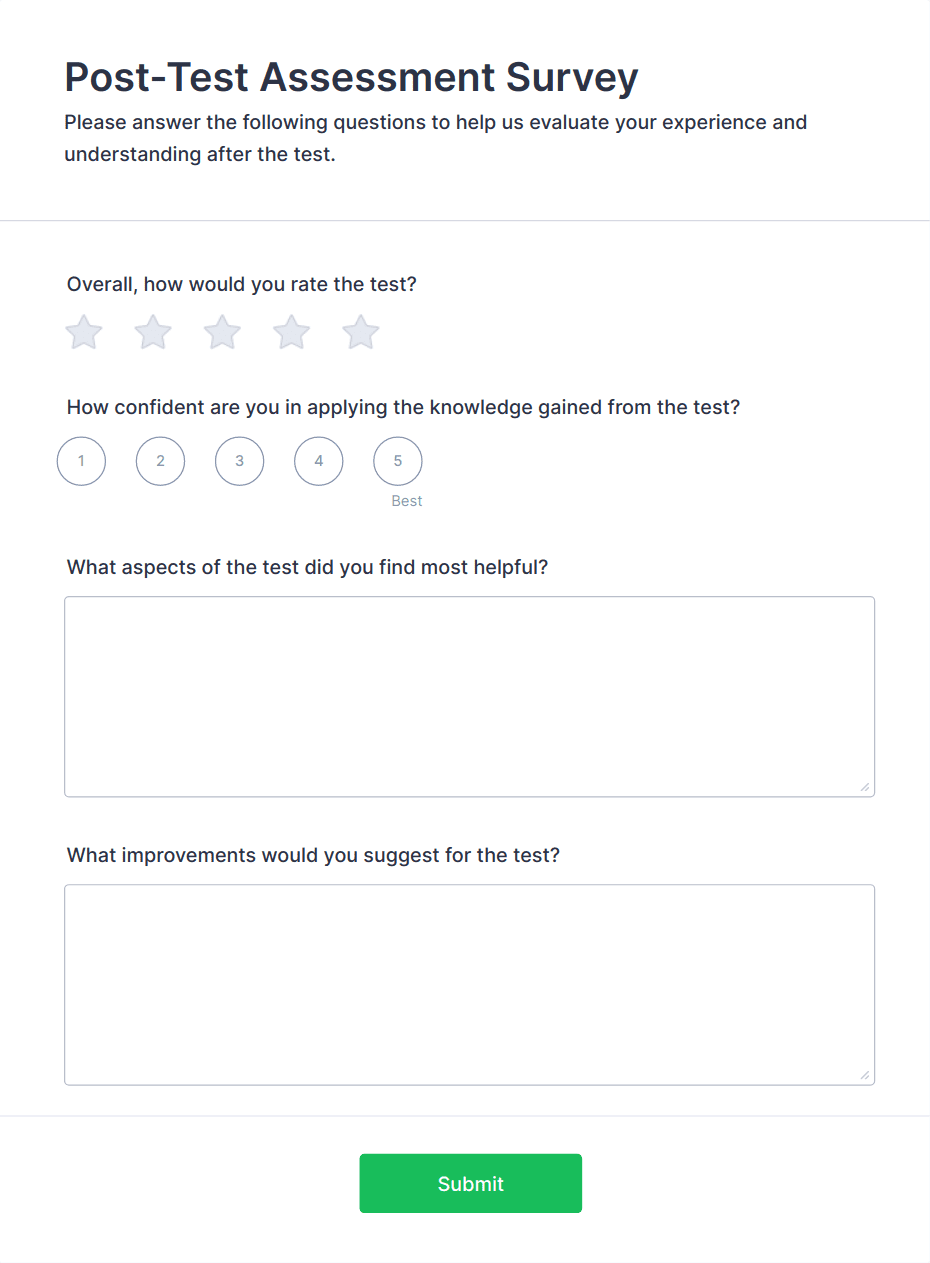Submit the survey
Screen dimensions: 930x1263
(470, 1183)
